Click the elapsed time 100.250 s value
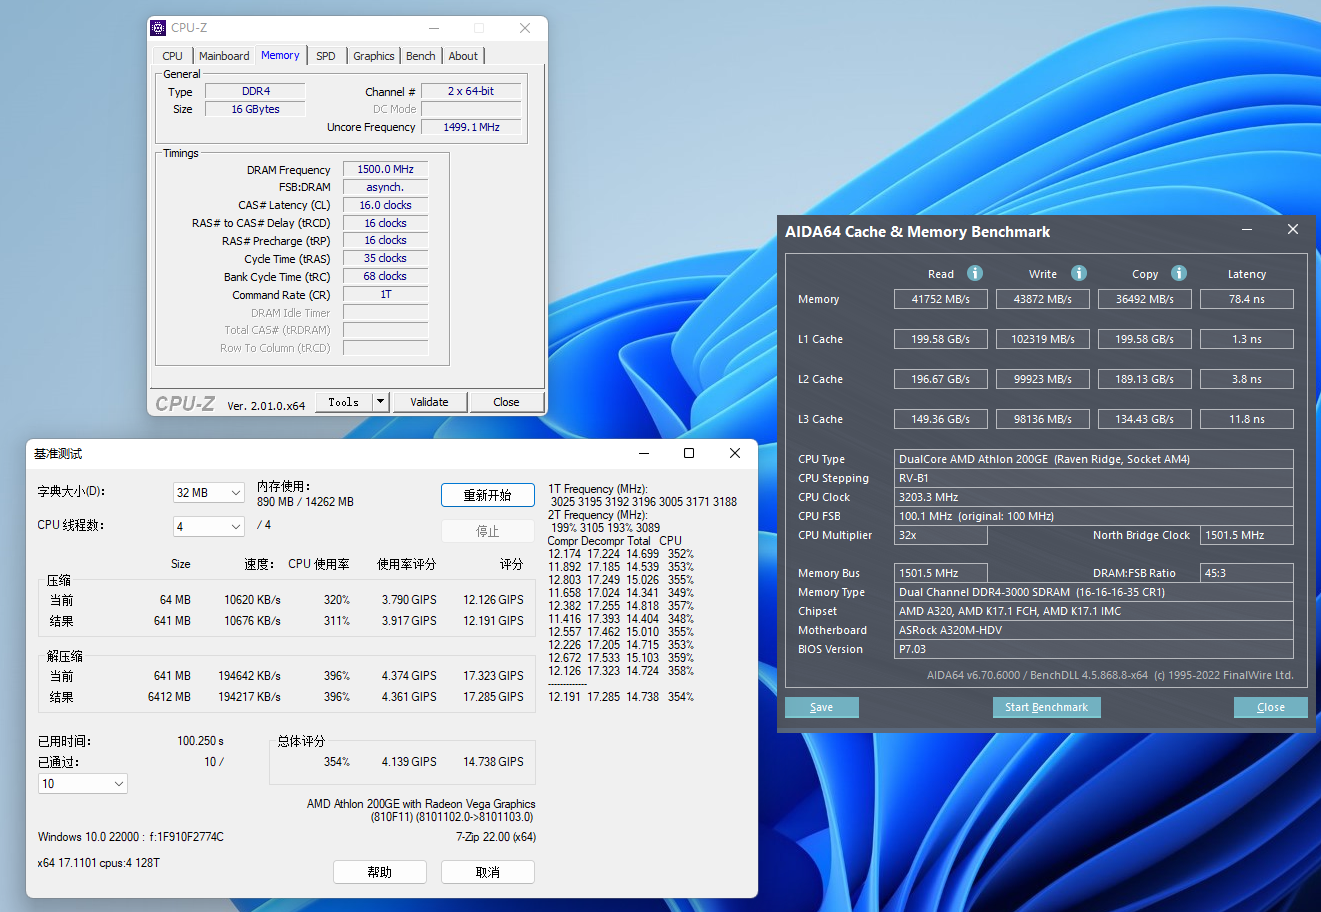This screenshot has height=912, width=1321. pos(200,741)
